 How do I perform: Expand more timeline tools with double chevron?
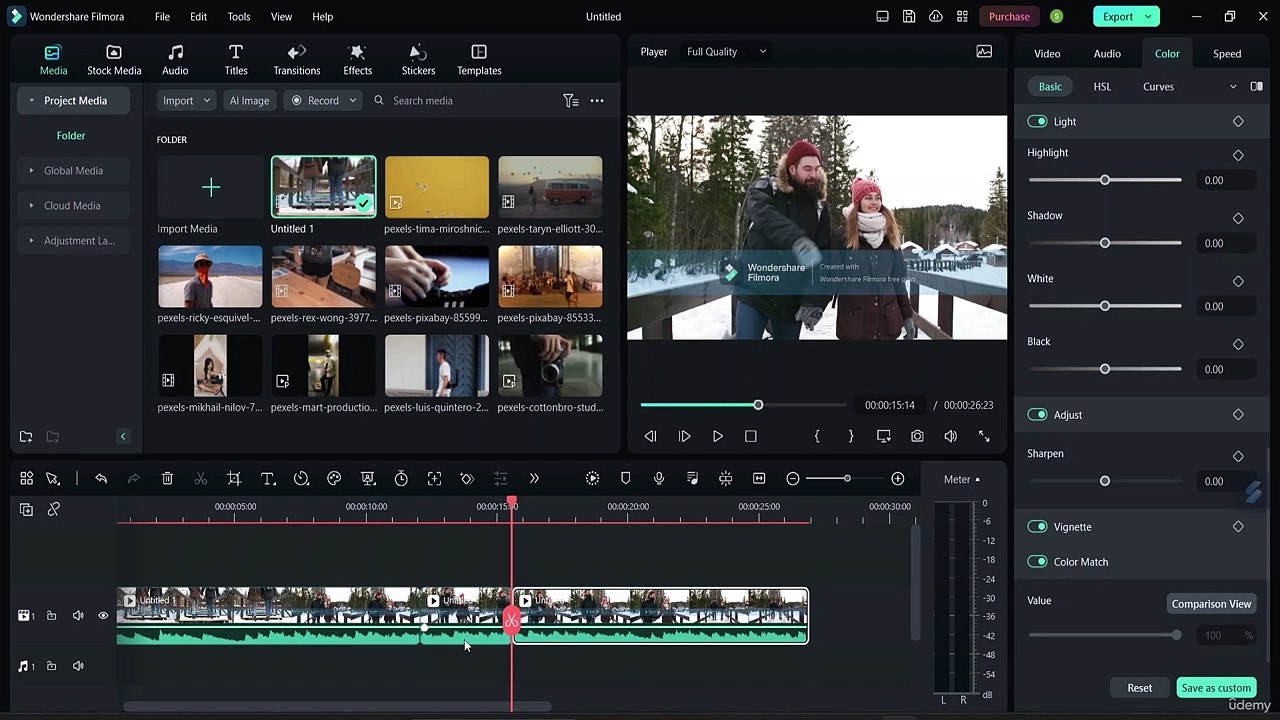click(534, 479)
